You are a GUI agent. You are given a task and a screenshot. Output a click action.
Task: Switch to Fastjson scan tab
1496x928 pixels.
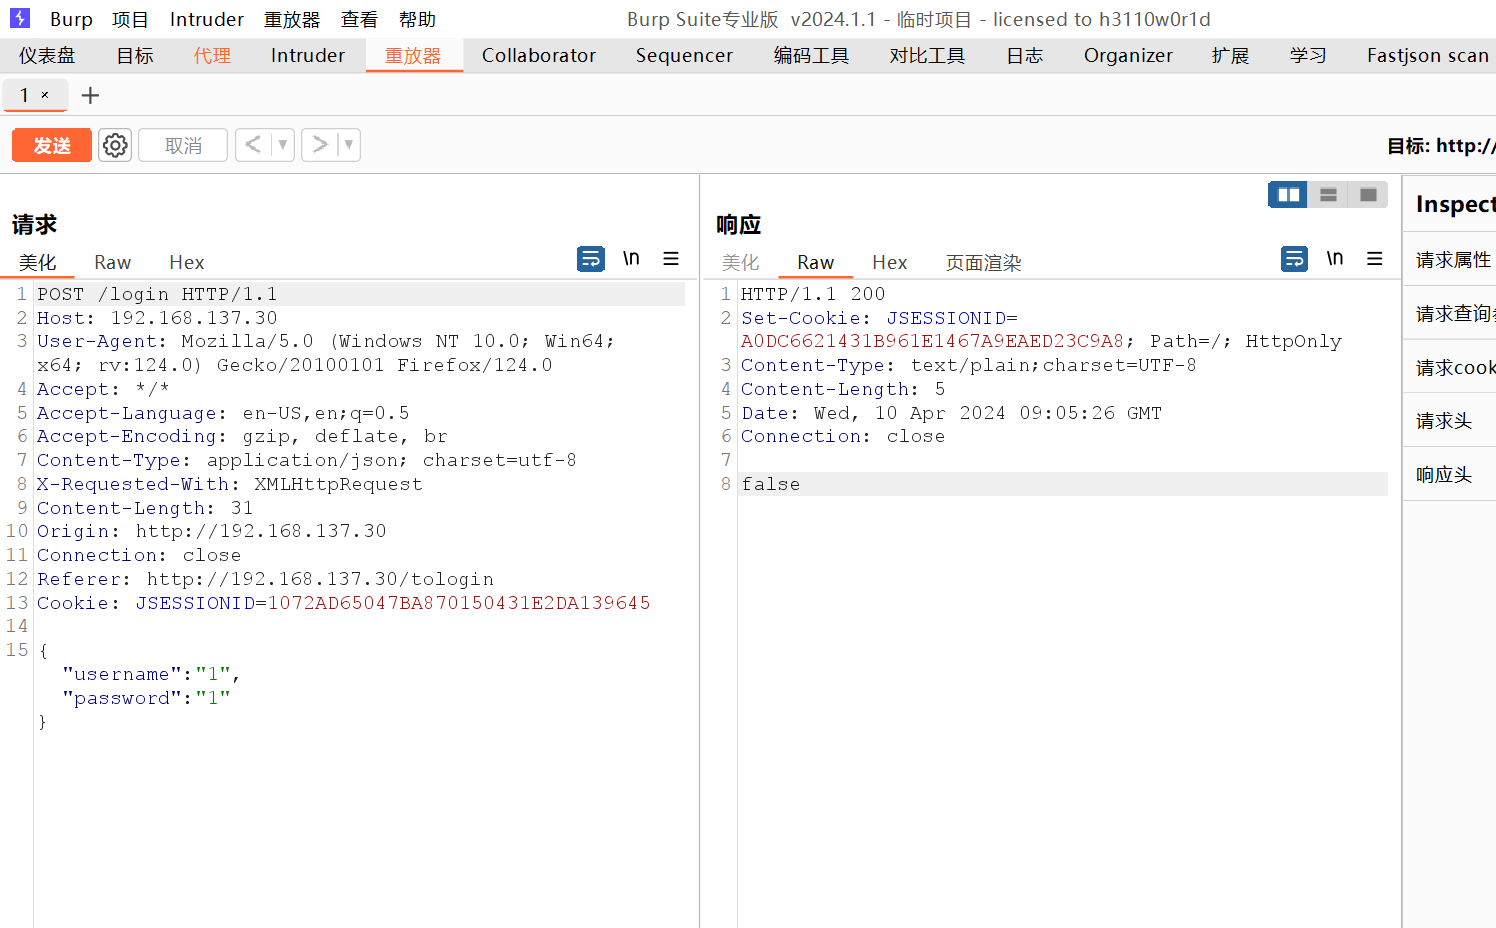click(1427, 56)
